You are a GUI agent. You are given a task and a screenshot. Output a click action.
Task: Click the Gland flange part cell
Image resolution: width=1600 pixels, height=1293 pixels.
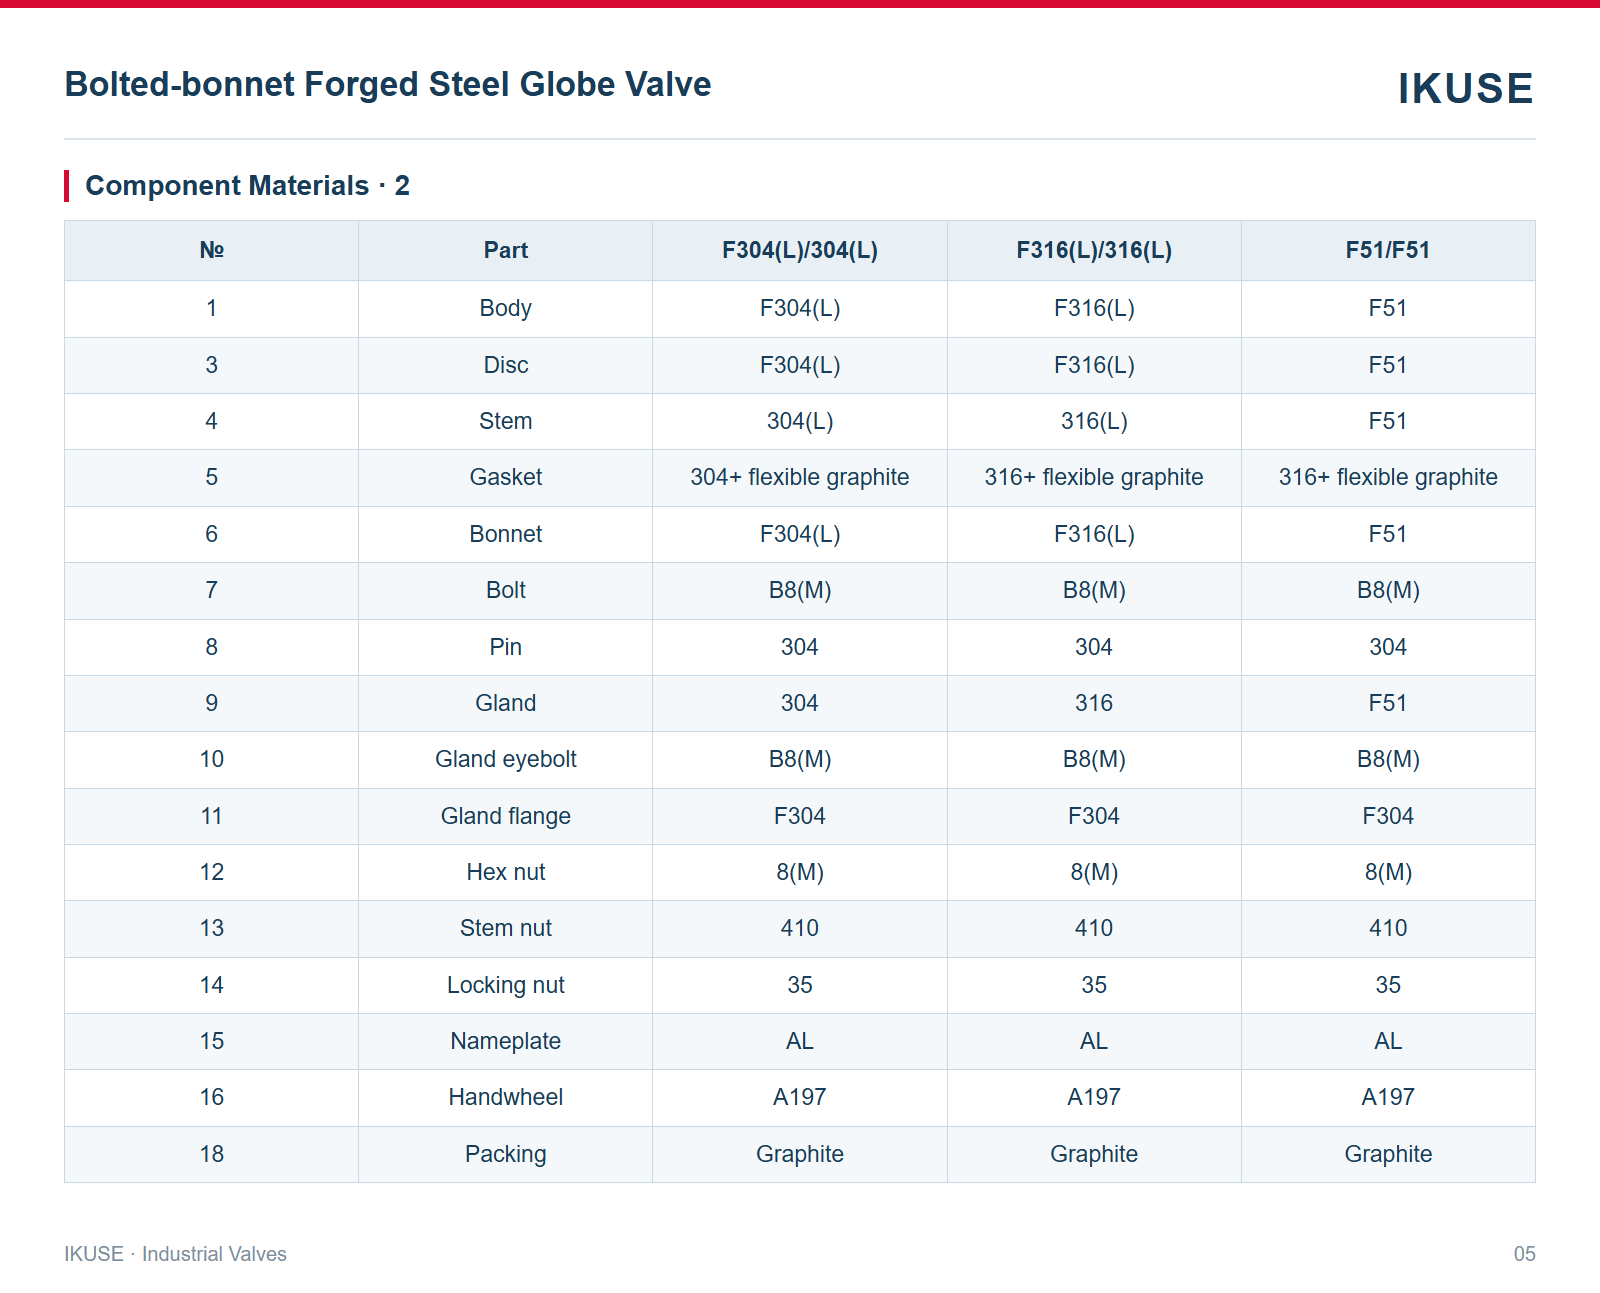pyautogui.click(x=506, y=817)
